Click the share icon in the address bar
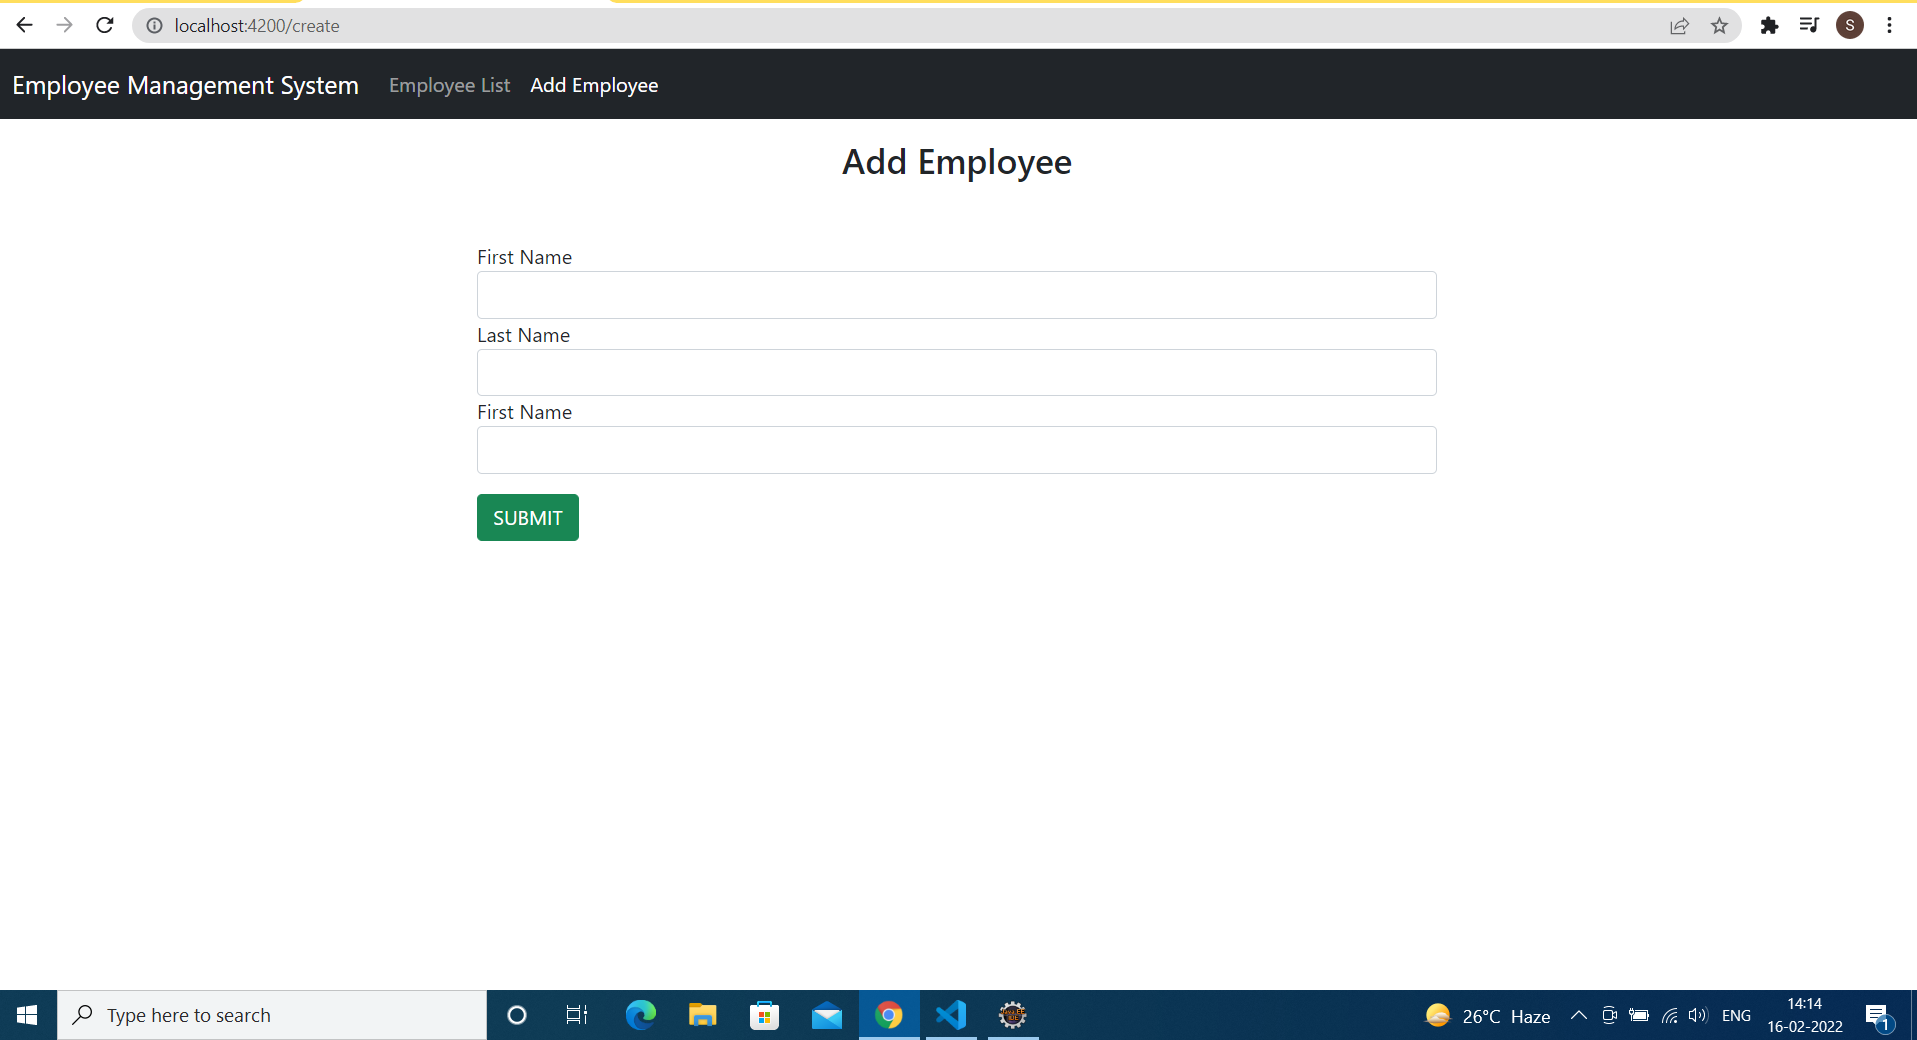The width and height of the screenshot is (1917, 1040). 1679,26
